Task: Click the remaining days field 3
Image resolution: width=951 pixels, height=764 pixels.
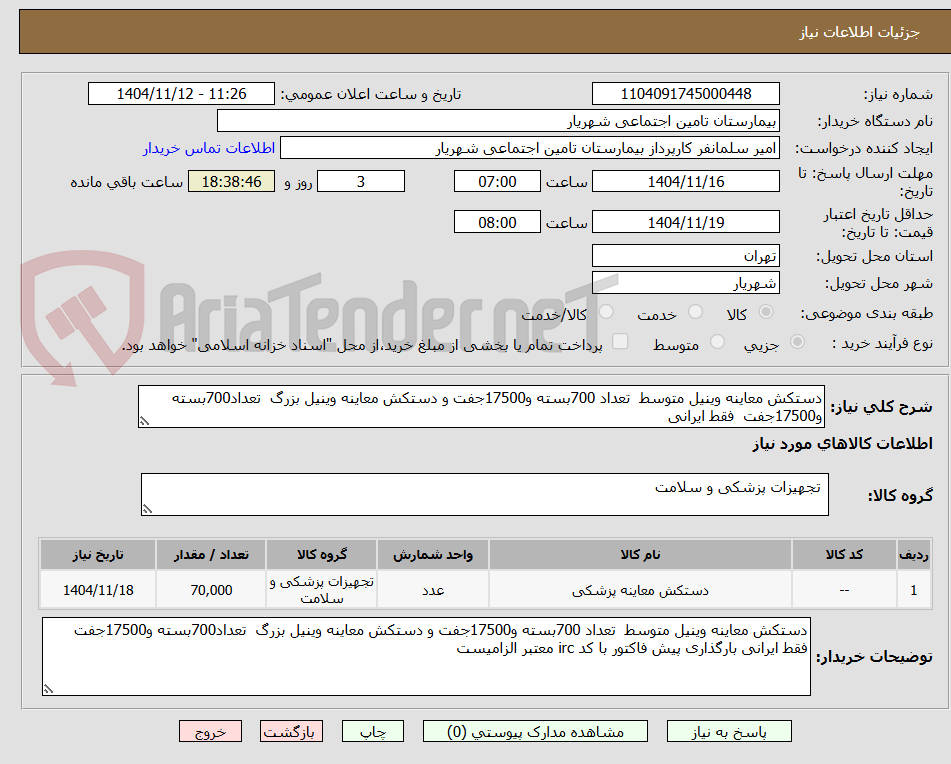Action: point(361,181)
